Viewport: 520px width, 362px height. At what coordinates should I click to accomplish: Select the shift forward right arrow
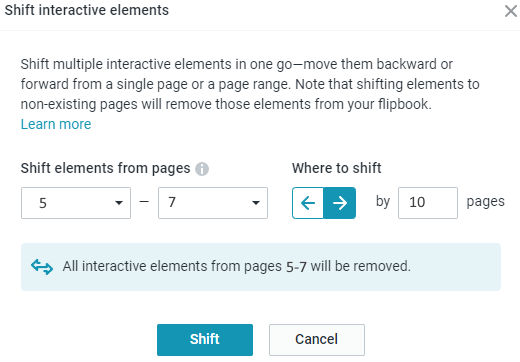340,203
